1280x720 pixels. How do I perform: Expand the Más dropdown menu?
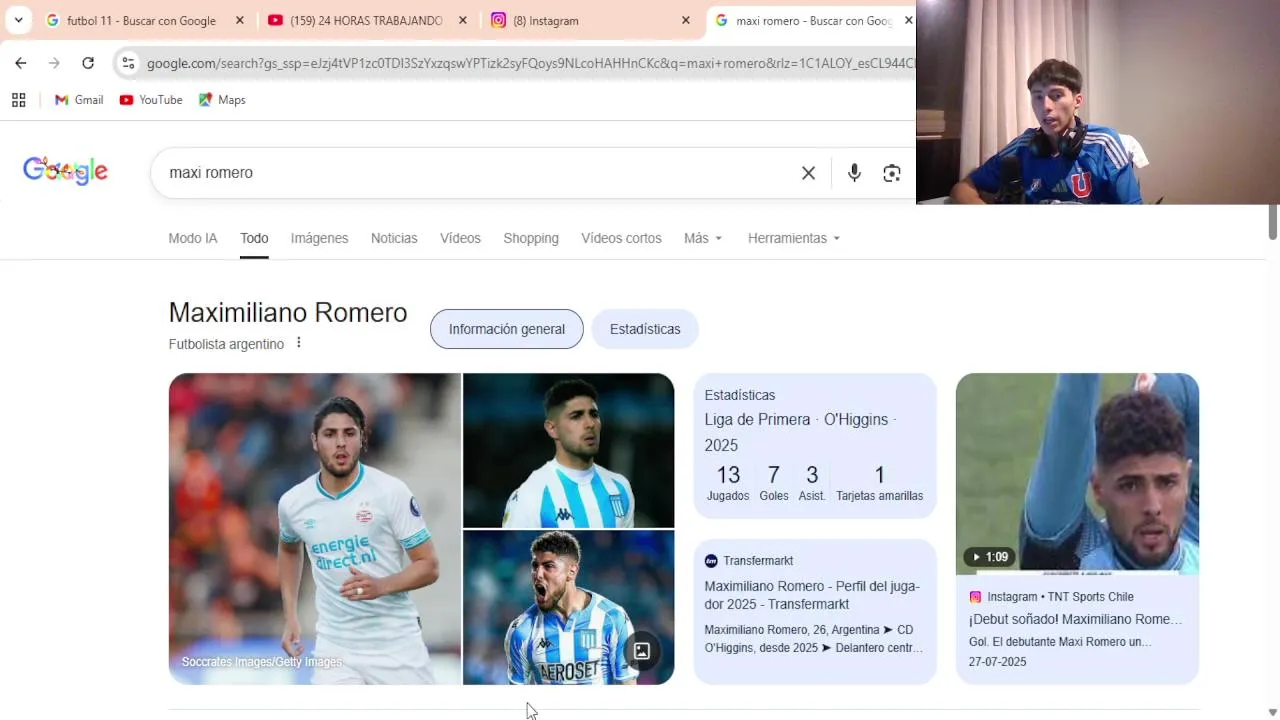click(703, 238)
